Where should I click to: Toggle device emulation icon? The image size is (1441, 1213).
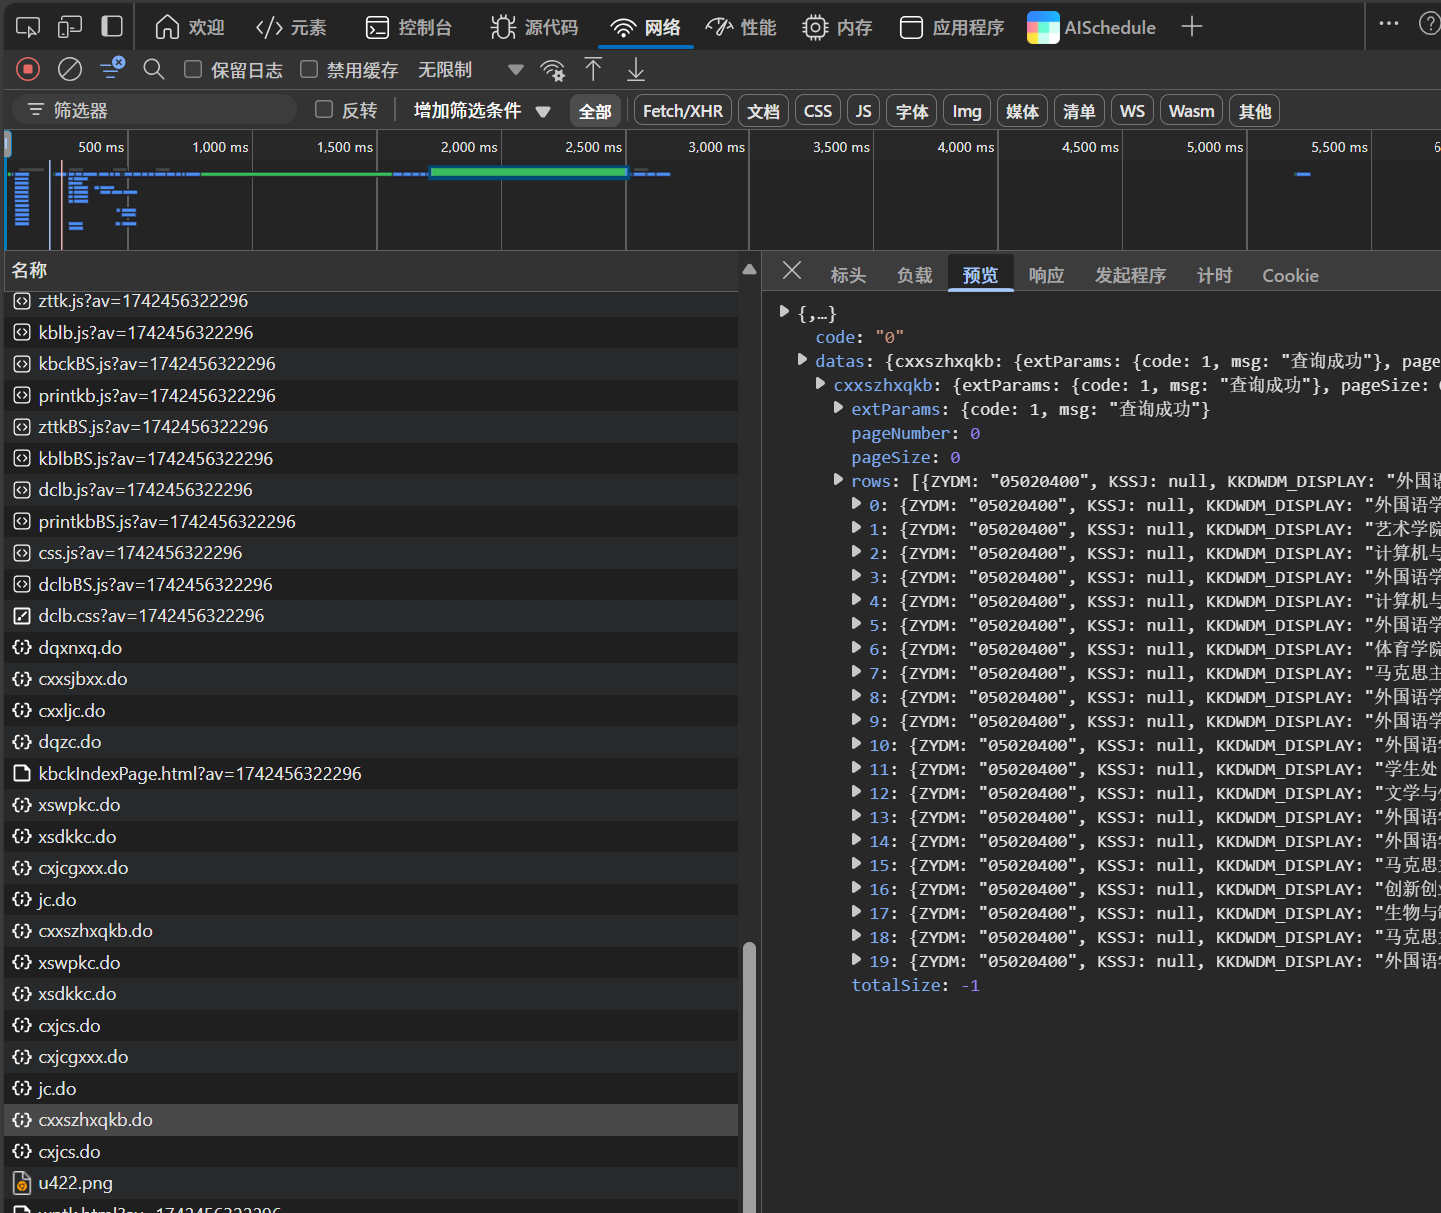(70, 27)
